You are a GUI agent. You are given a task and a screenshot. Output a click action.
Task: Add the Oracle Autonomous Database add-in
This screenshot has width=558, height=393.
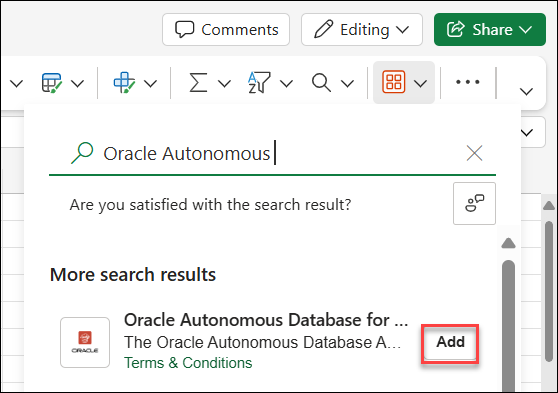click(x=450, y=342)
